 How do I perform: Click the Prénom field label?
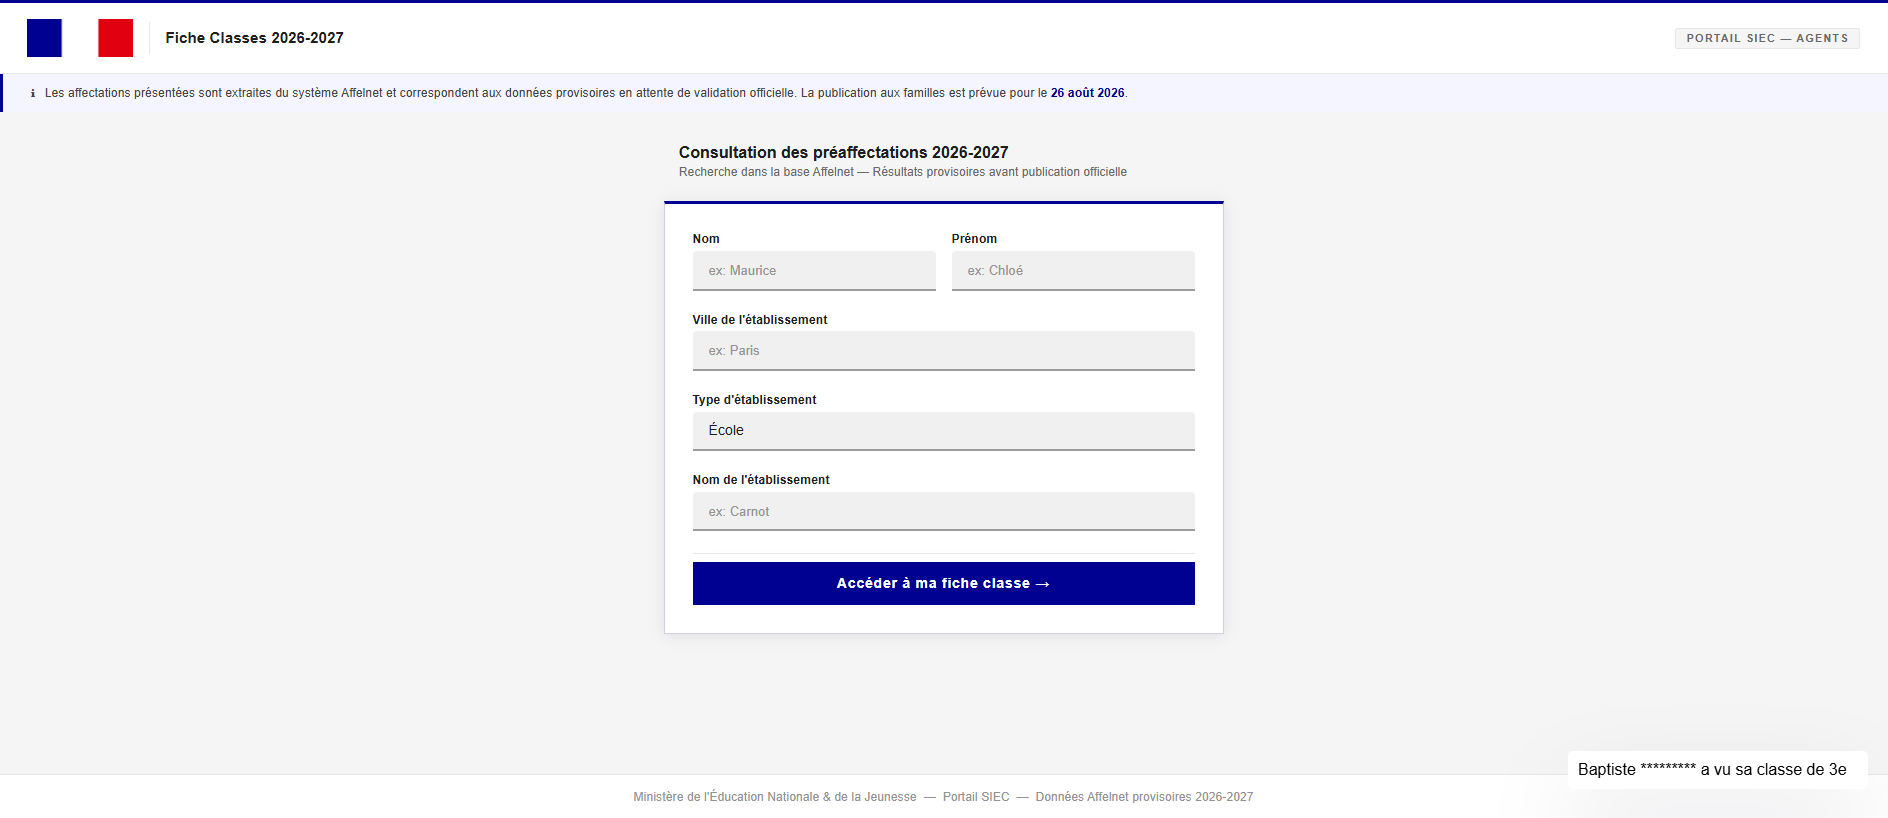(x=974, y=239)
